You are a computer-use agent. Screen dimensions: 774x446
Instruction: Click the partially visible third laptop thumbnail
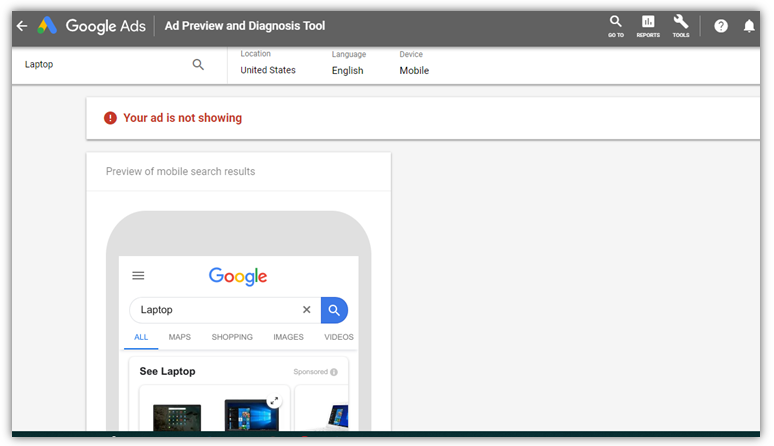338,417
